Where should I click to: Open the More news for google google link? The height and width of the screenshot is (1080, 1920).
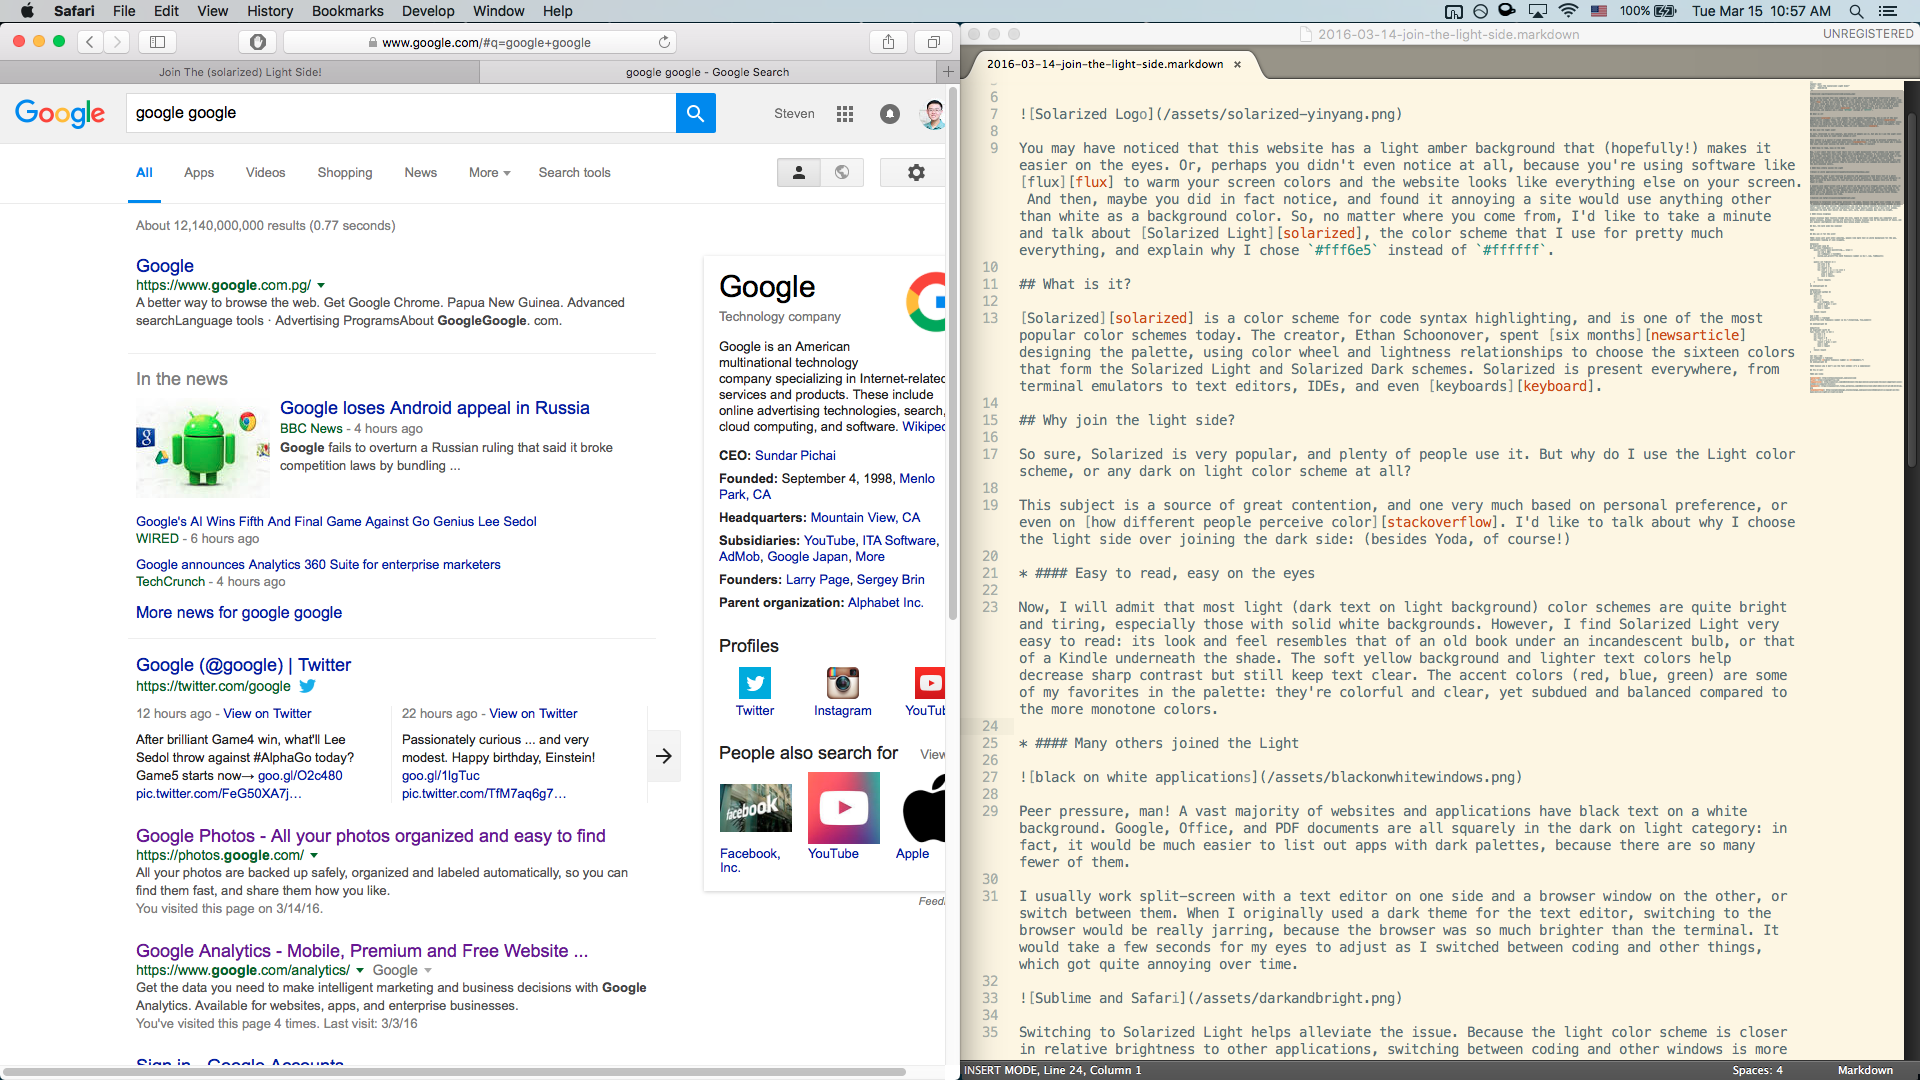click(239, 613)
